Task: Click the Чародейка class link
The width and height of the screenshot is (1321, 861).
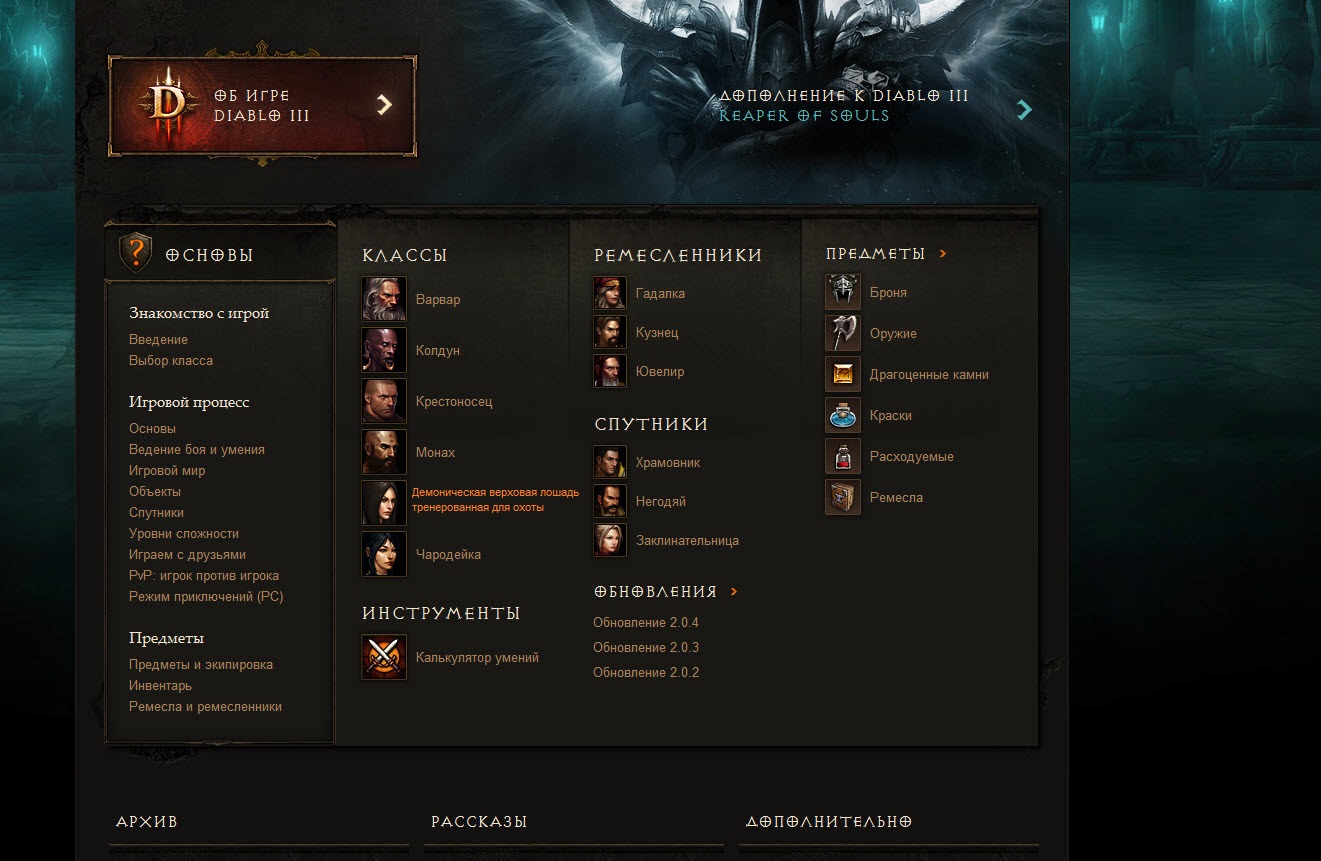Action: click(448, 554)
